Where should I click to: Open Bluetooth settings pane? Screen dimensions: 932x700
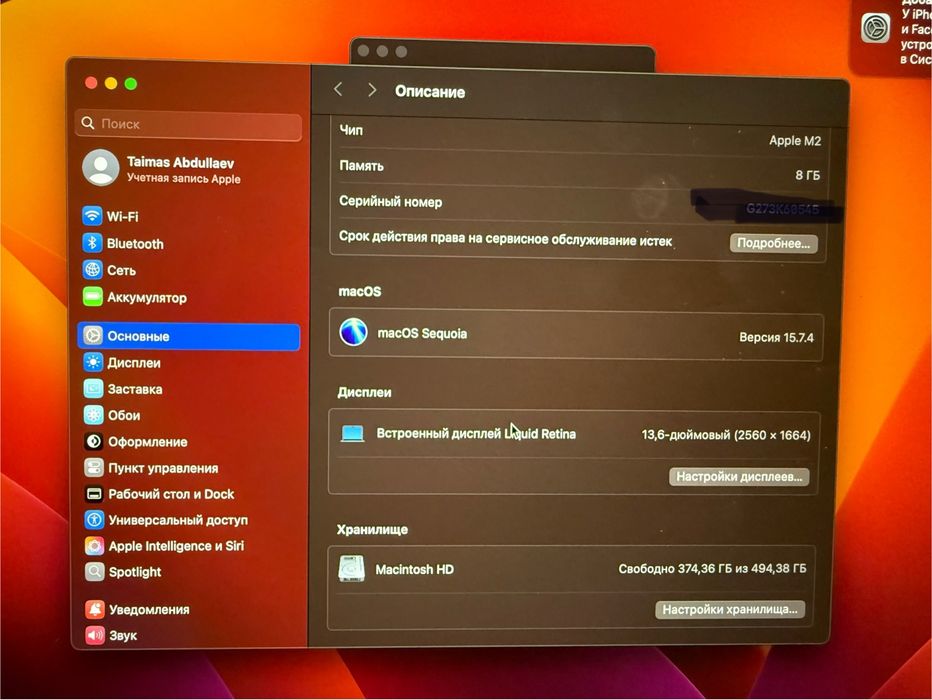[189, 244]
